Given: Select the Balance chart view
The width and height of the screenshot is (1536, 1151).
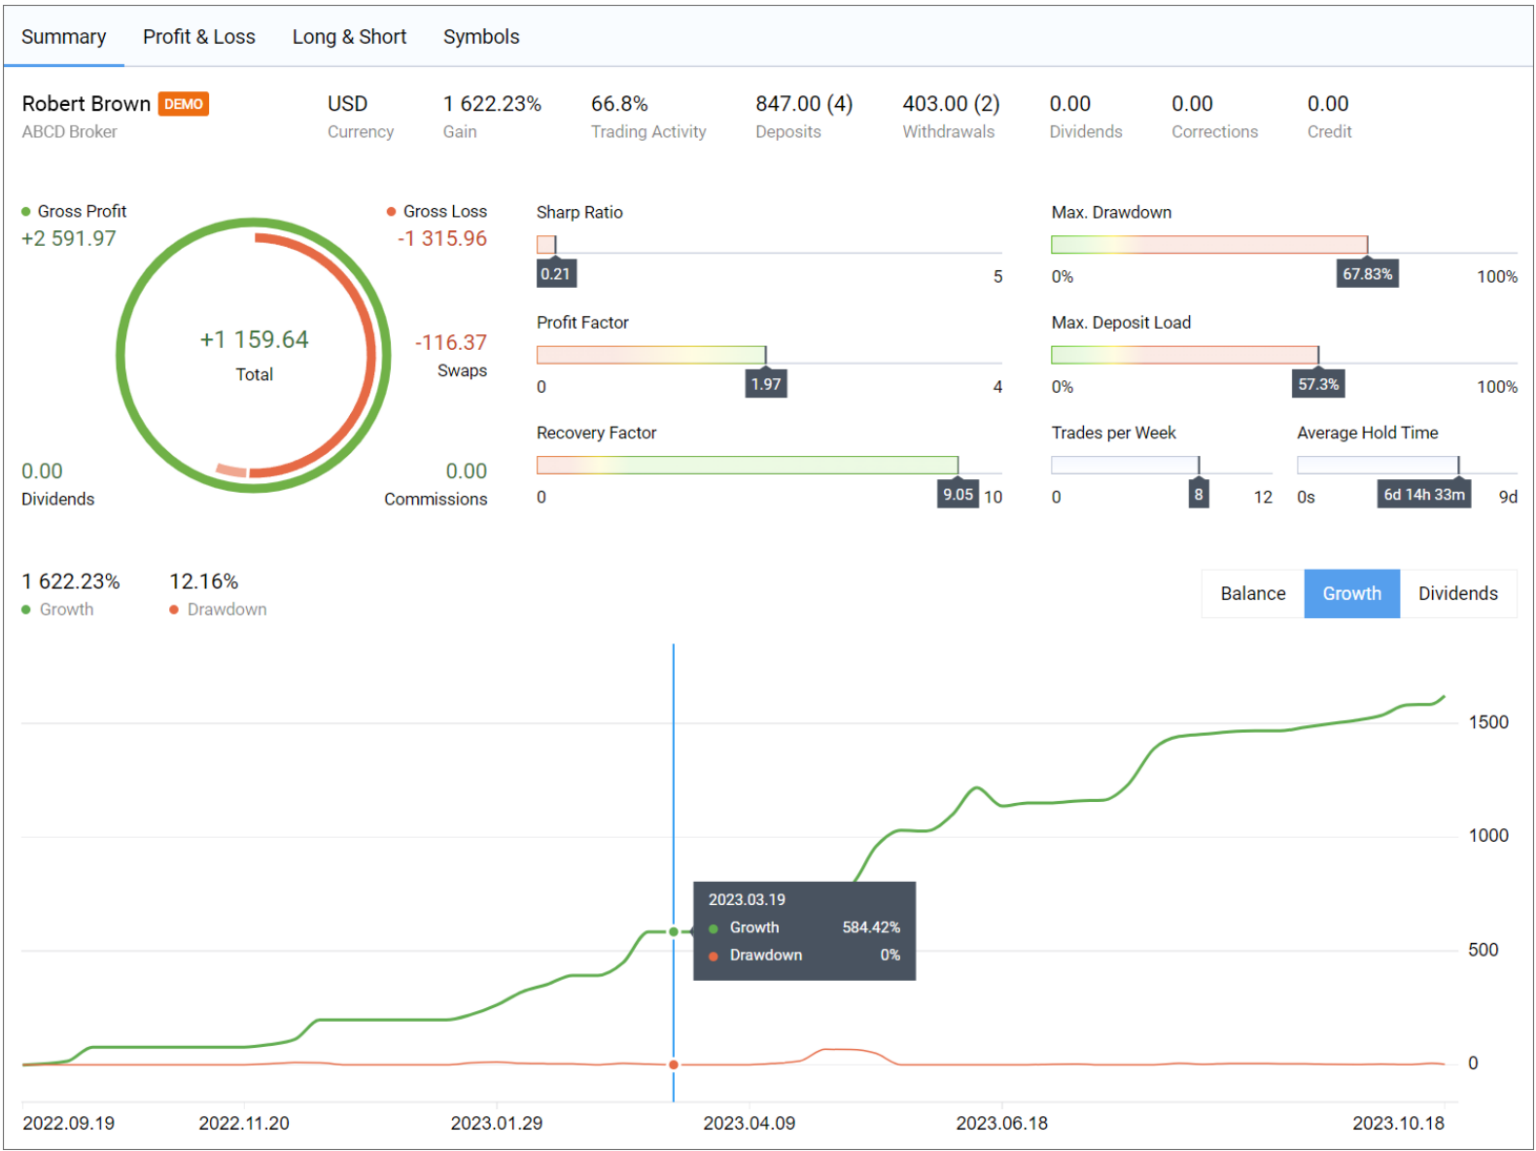Looking at the screenshot, I should coord(1252,593).
